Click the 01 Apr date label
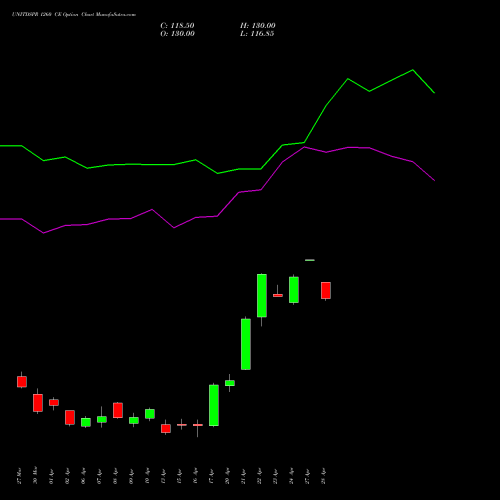 point(51,476)
